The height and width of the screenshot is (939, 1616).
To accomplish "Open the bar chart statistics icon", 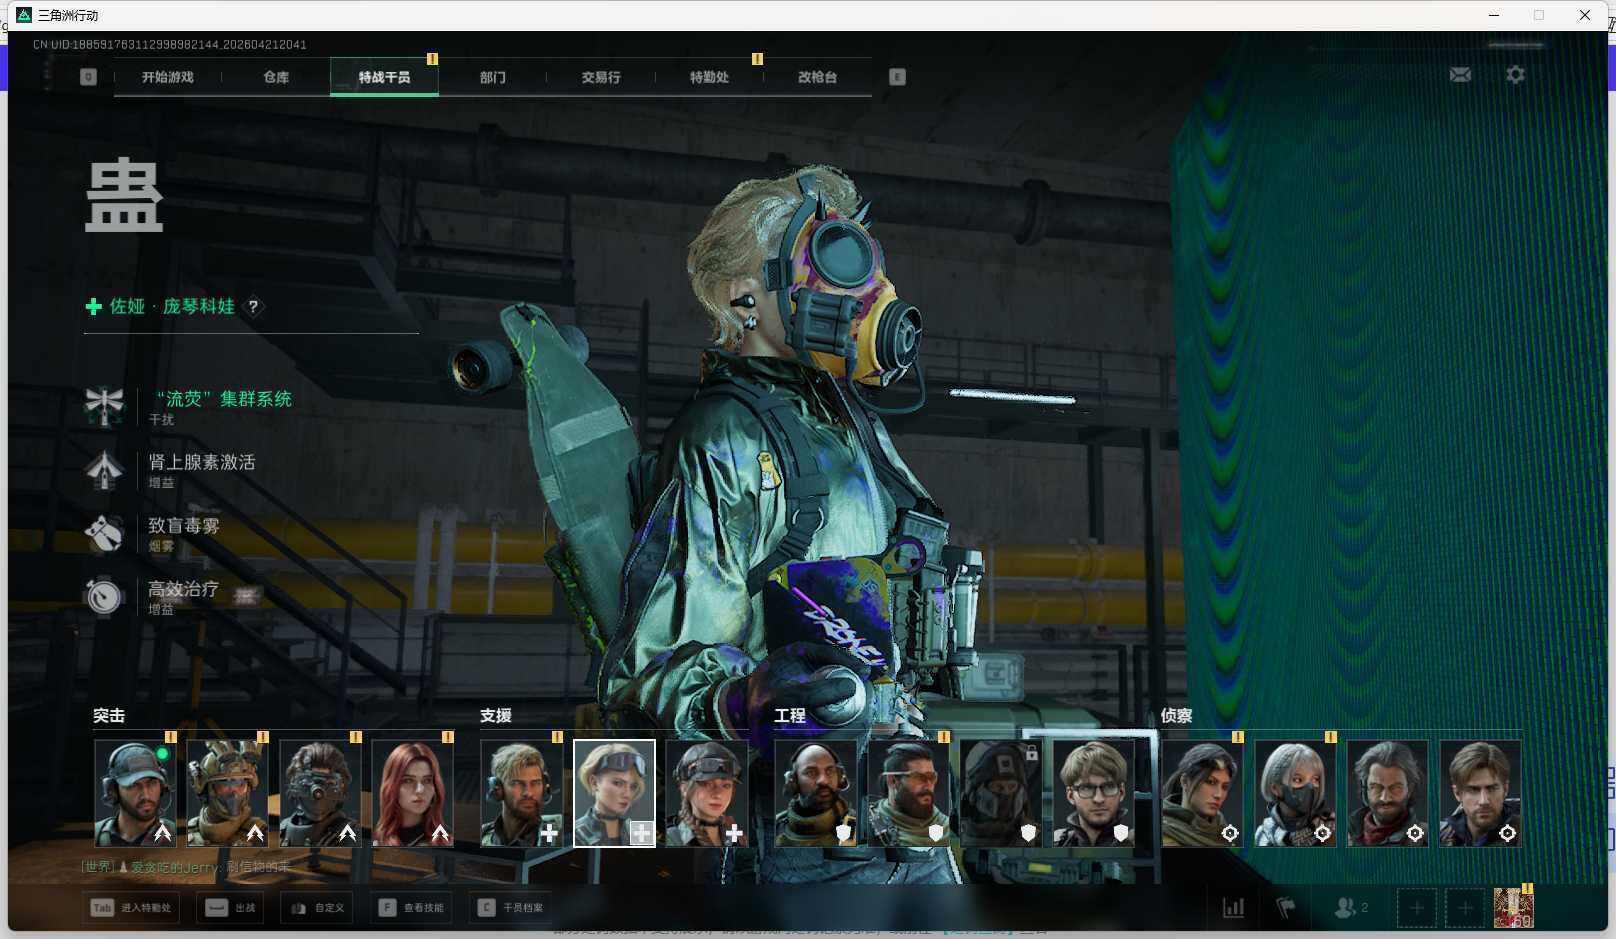I will (1234, 907).
